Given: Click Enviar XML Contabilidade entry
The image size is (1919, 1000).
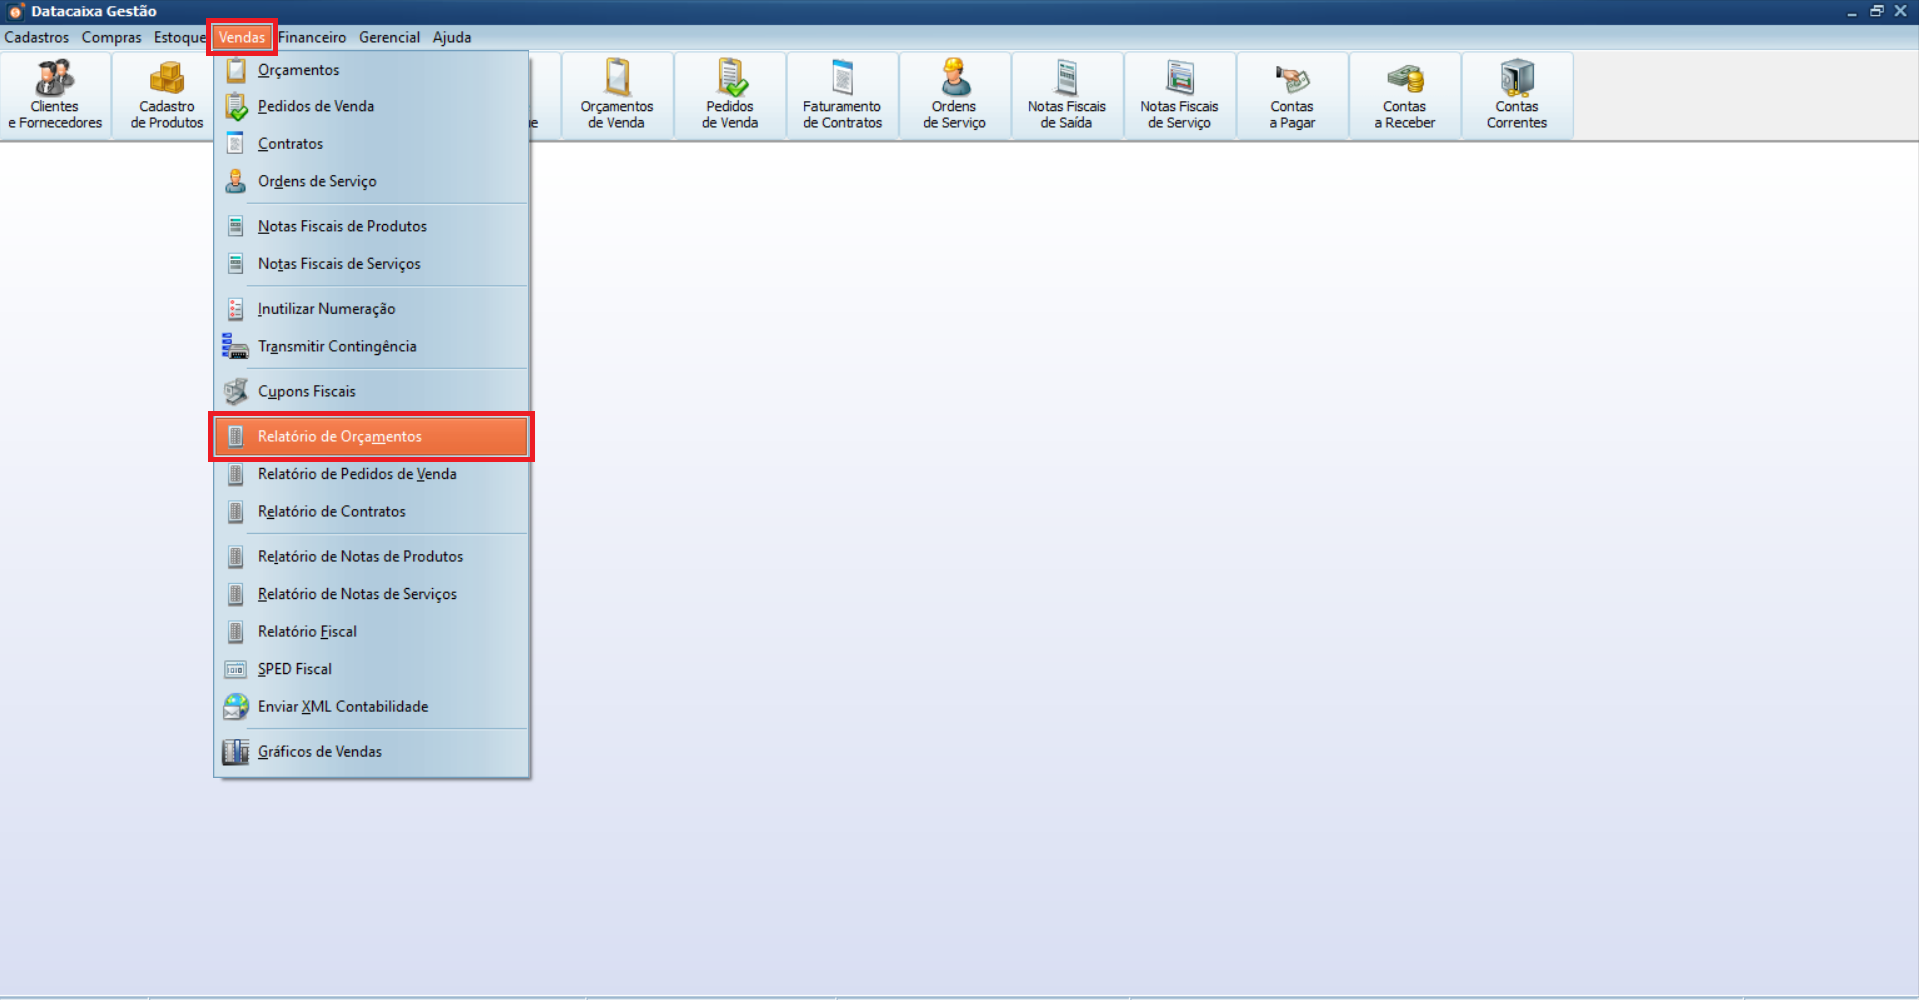Looking at the screenshot, I should tap(343, 707).
